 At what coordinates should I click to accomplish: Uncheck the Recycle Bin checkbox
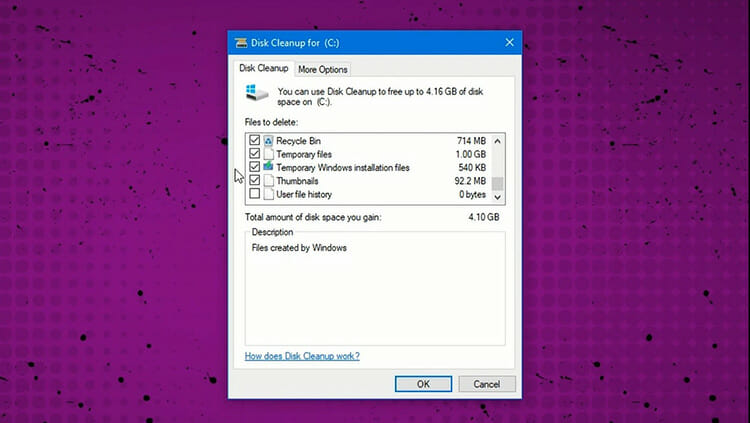point(254,140)
